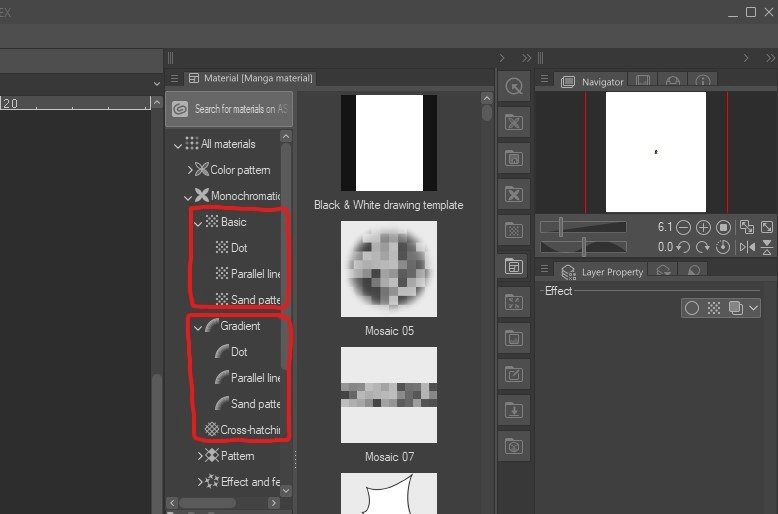This screenshot has width=778, height=514.
Task: Adjust the Navigator zoom slider
Action: pos(583,227)
